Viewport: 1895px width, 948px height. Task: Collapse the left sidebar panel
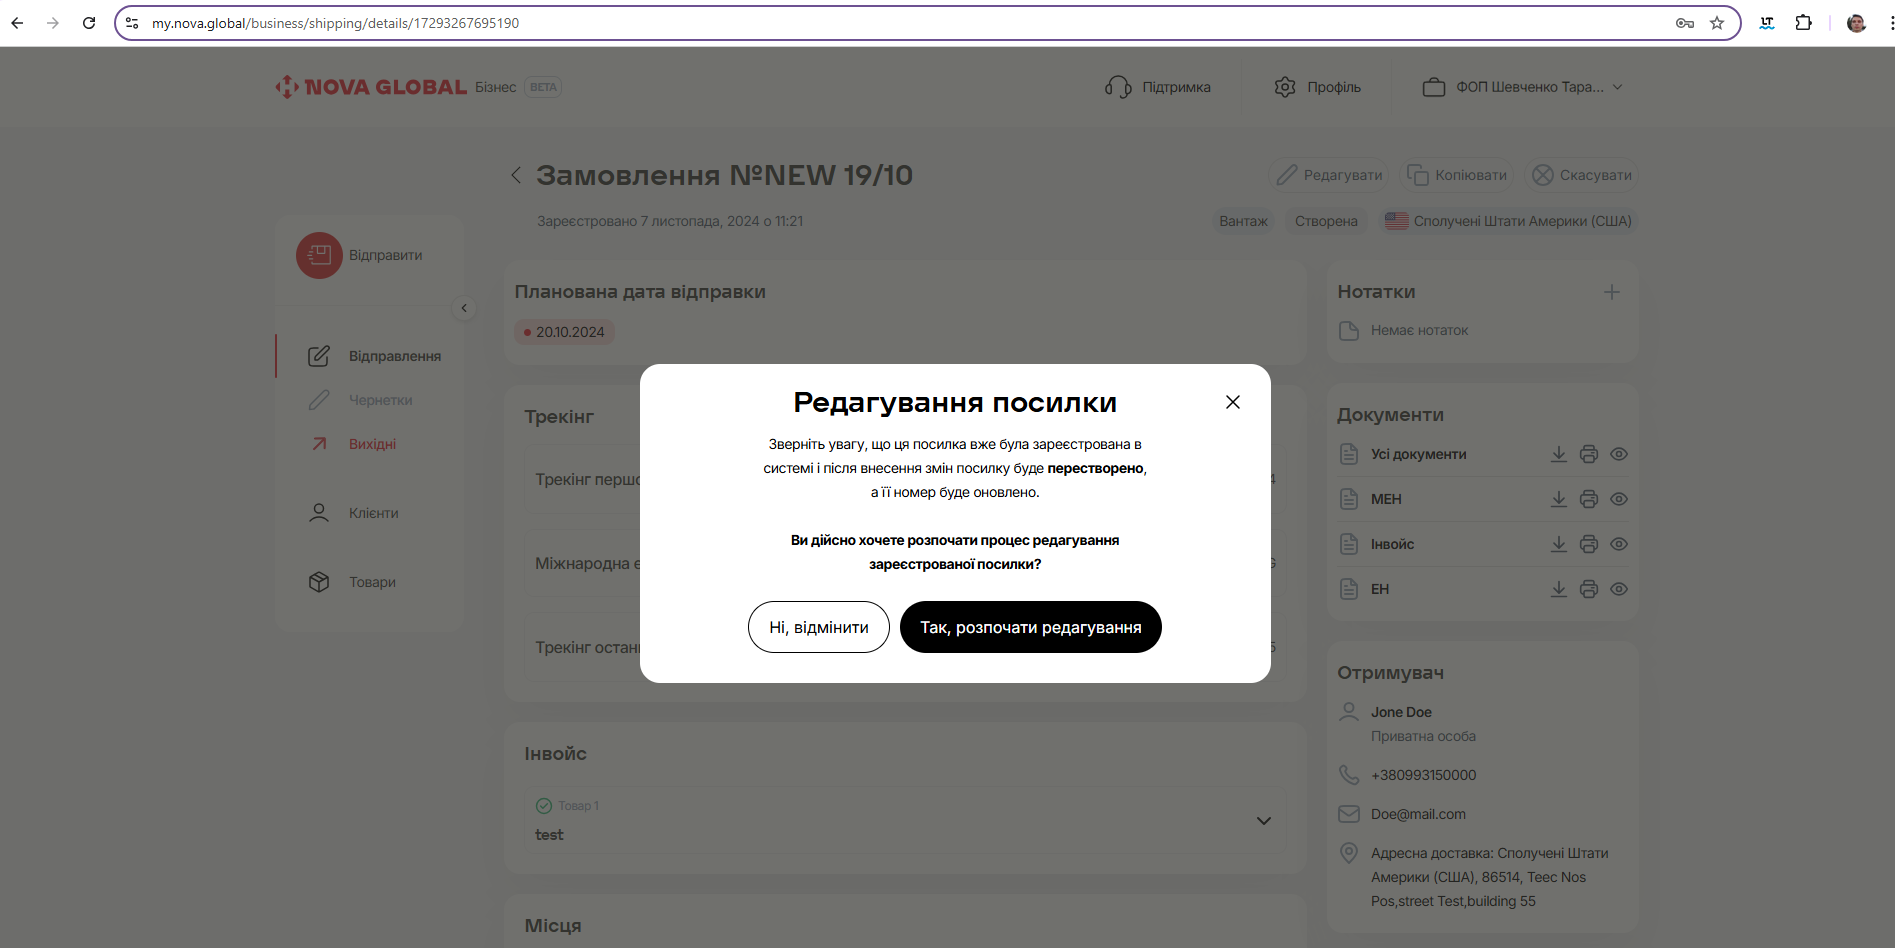(464, 308)
